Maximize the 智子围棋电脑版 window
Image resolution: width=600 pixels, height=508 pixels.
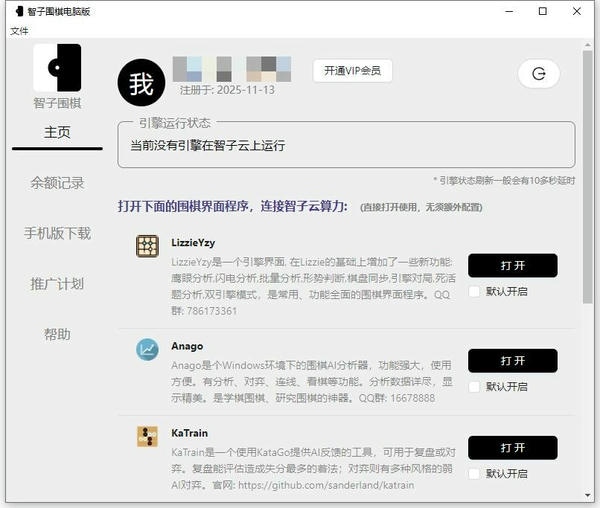(x=543, y=11)
